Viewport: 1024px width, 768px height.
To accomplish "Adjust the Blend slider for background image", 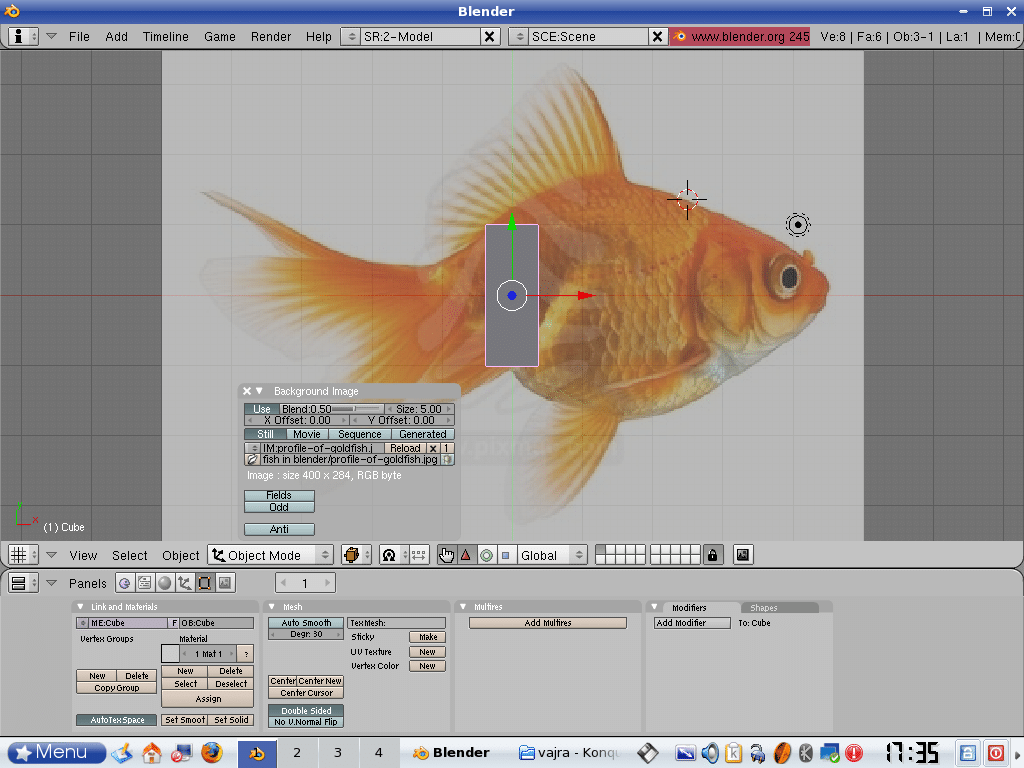I will (x=330, y=408).
